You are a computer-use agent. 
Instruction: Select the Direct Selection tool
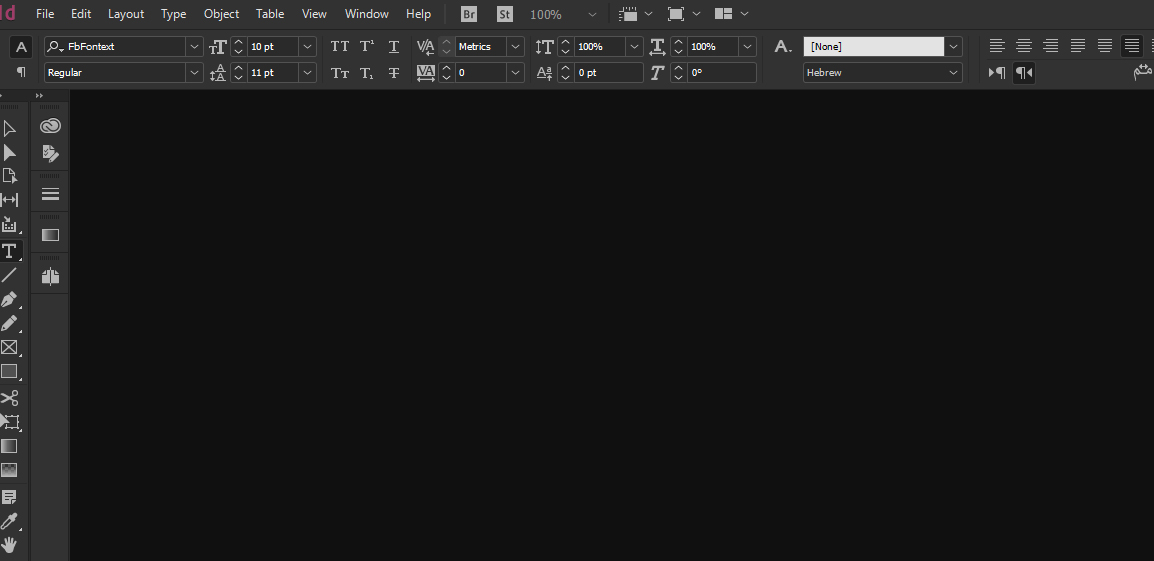[x=10, y=152]
